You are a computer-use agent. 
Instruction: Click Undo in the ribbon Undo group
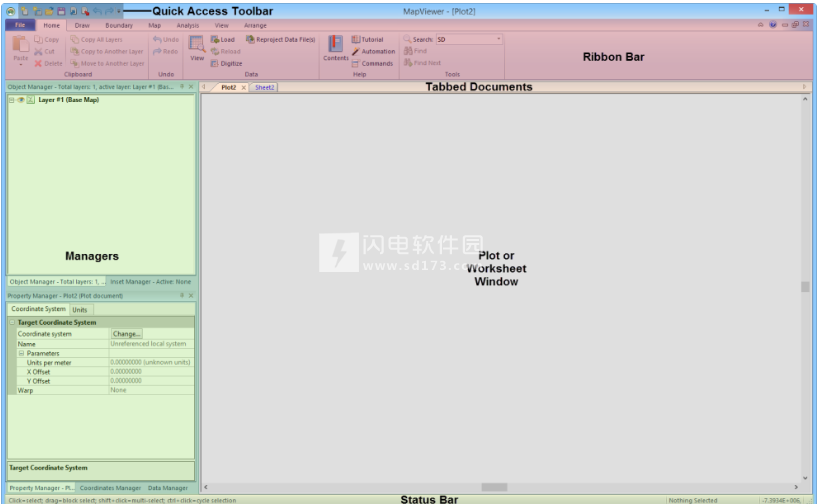click(165, 40)
